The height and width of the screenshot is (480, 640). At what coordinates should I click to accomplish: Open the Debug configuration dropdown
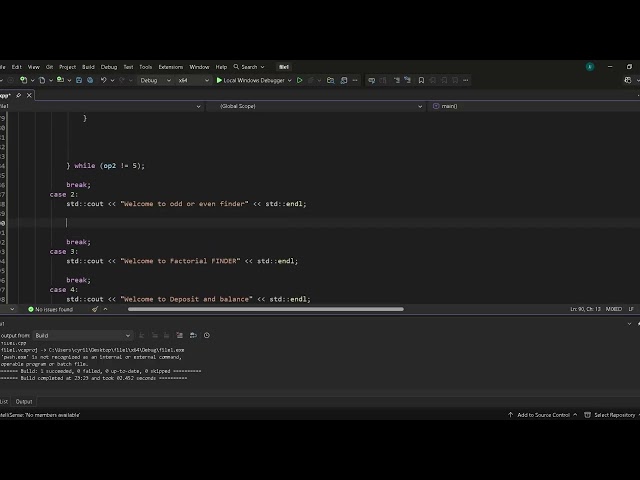[x=155, y=80]
